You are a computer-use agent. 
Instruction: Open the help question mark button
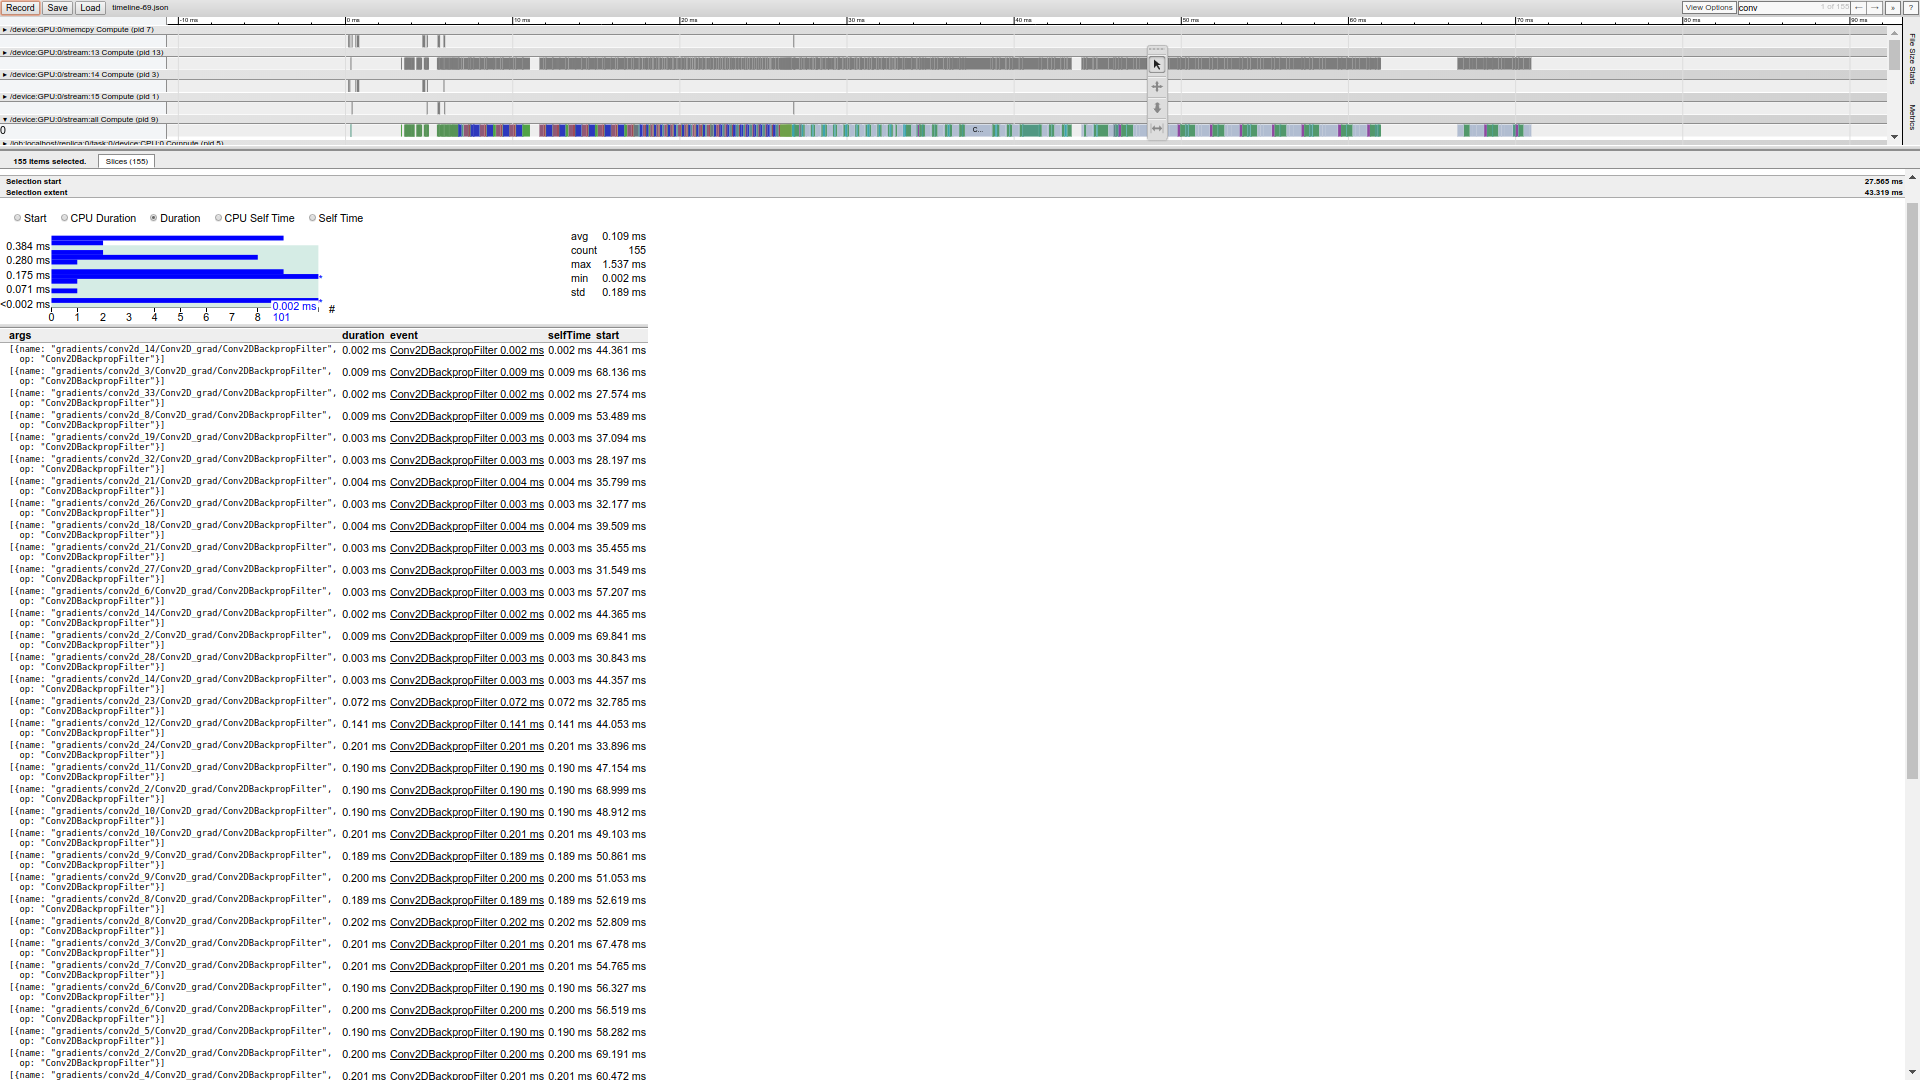point(1910,8)
